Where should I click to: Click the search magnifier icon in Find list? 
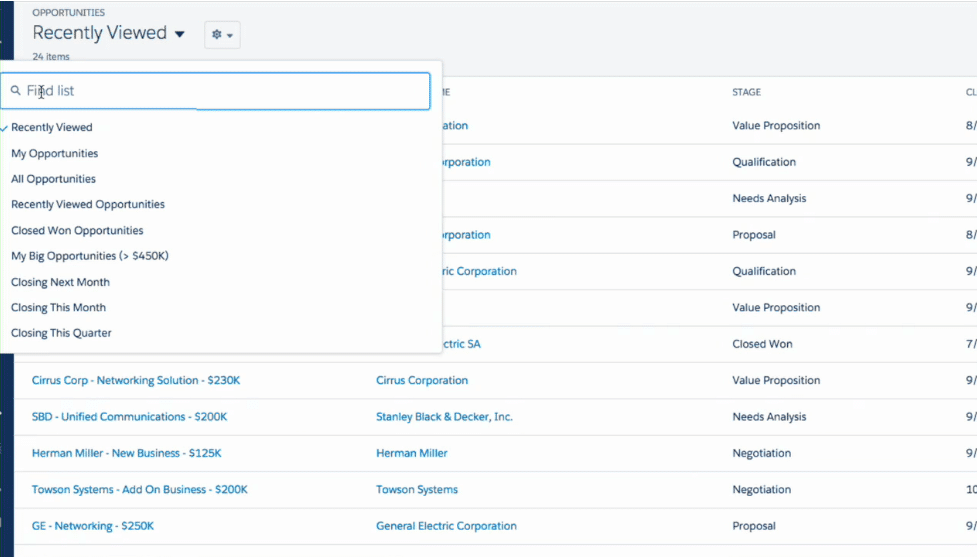[15, 91]
